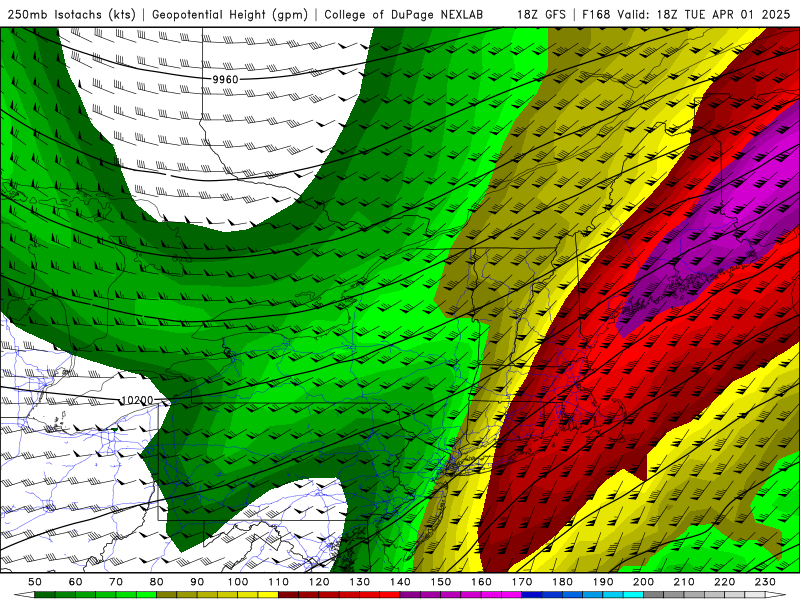Click the '250mb Isotachs (kts)' title text
This screenshot has height=600, width=800.
click(x=71, y=15)
